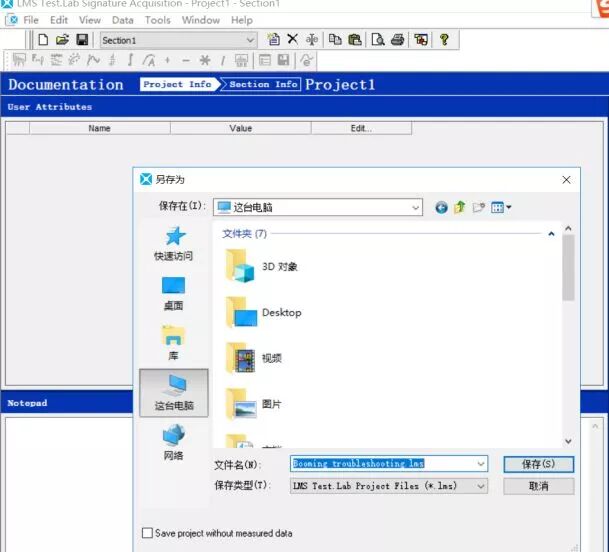609x552 pixels.
Task: Open the Data menu
Action: (123, 20)
